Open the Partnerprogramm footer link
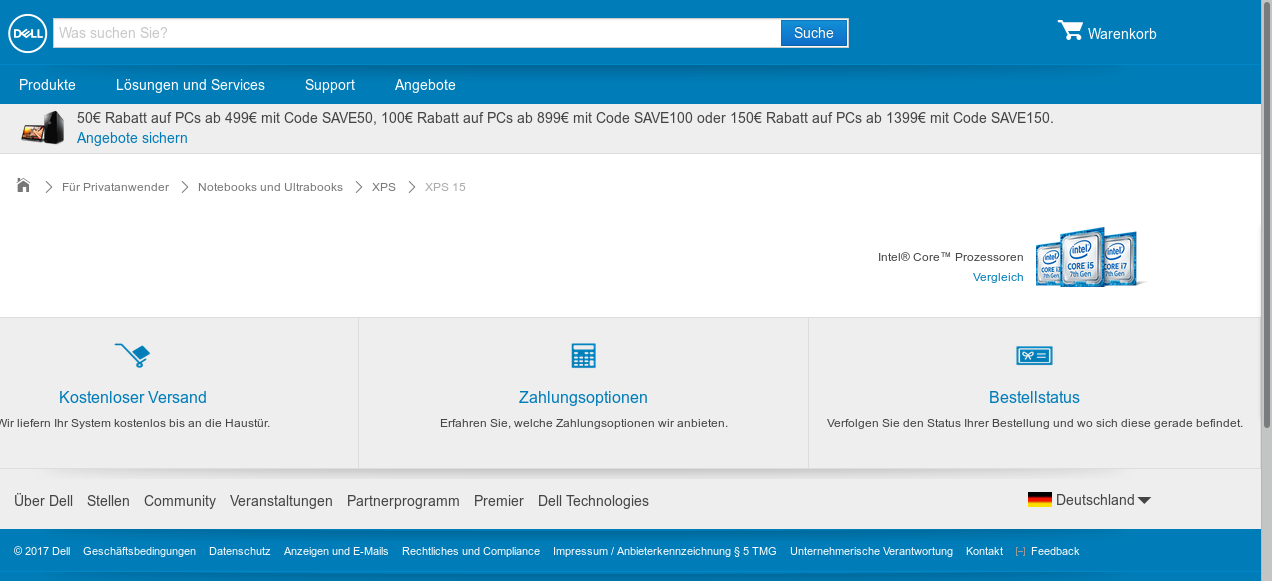Screen dimensions: 1272x581 pos(403,501)
